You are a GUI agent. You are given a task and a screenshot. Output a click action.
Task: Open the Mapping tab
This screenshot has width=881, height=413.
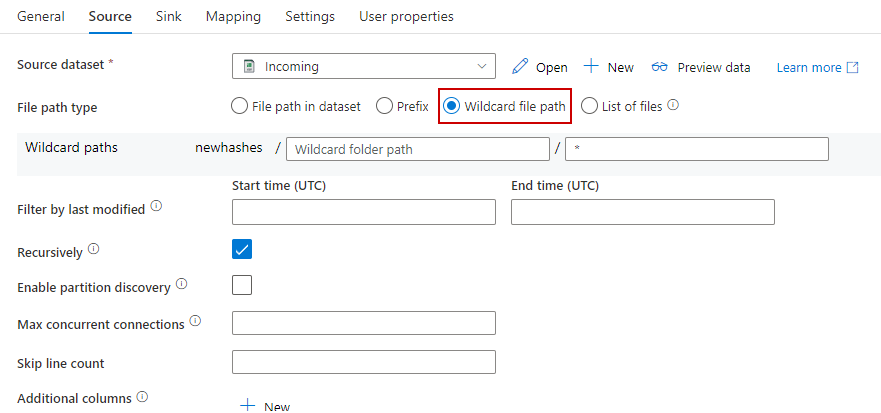click(233, 17)
